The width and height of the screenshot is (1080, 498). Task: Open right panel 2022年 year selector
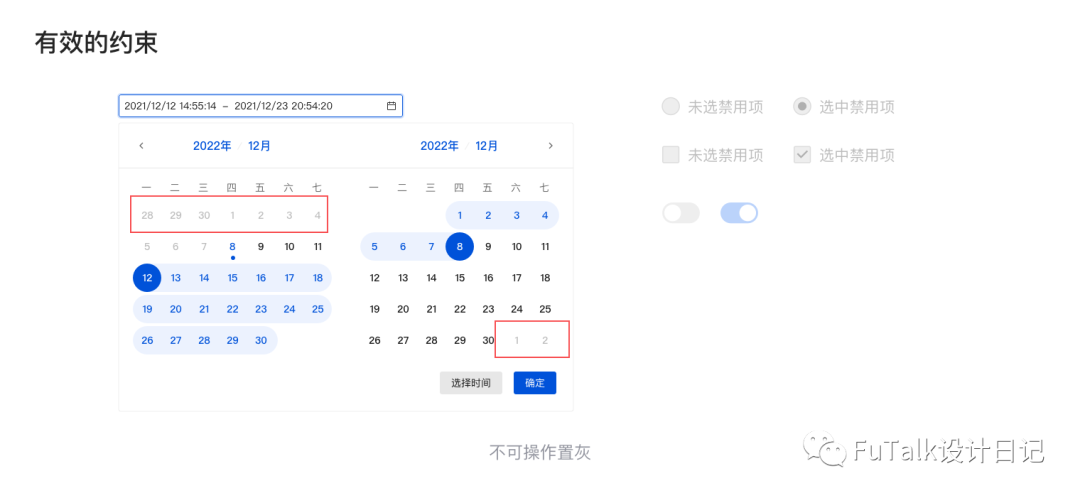pyautogui.click(x=439, y=145)
